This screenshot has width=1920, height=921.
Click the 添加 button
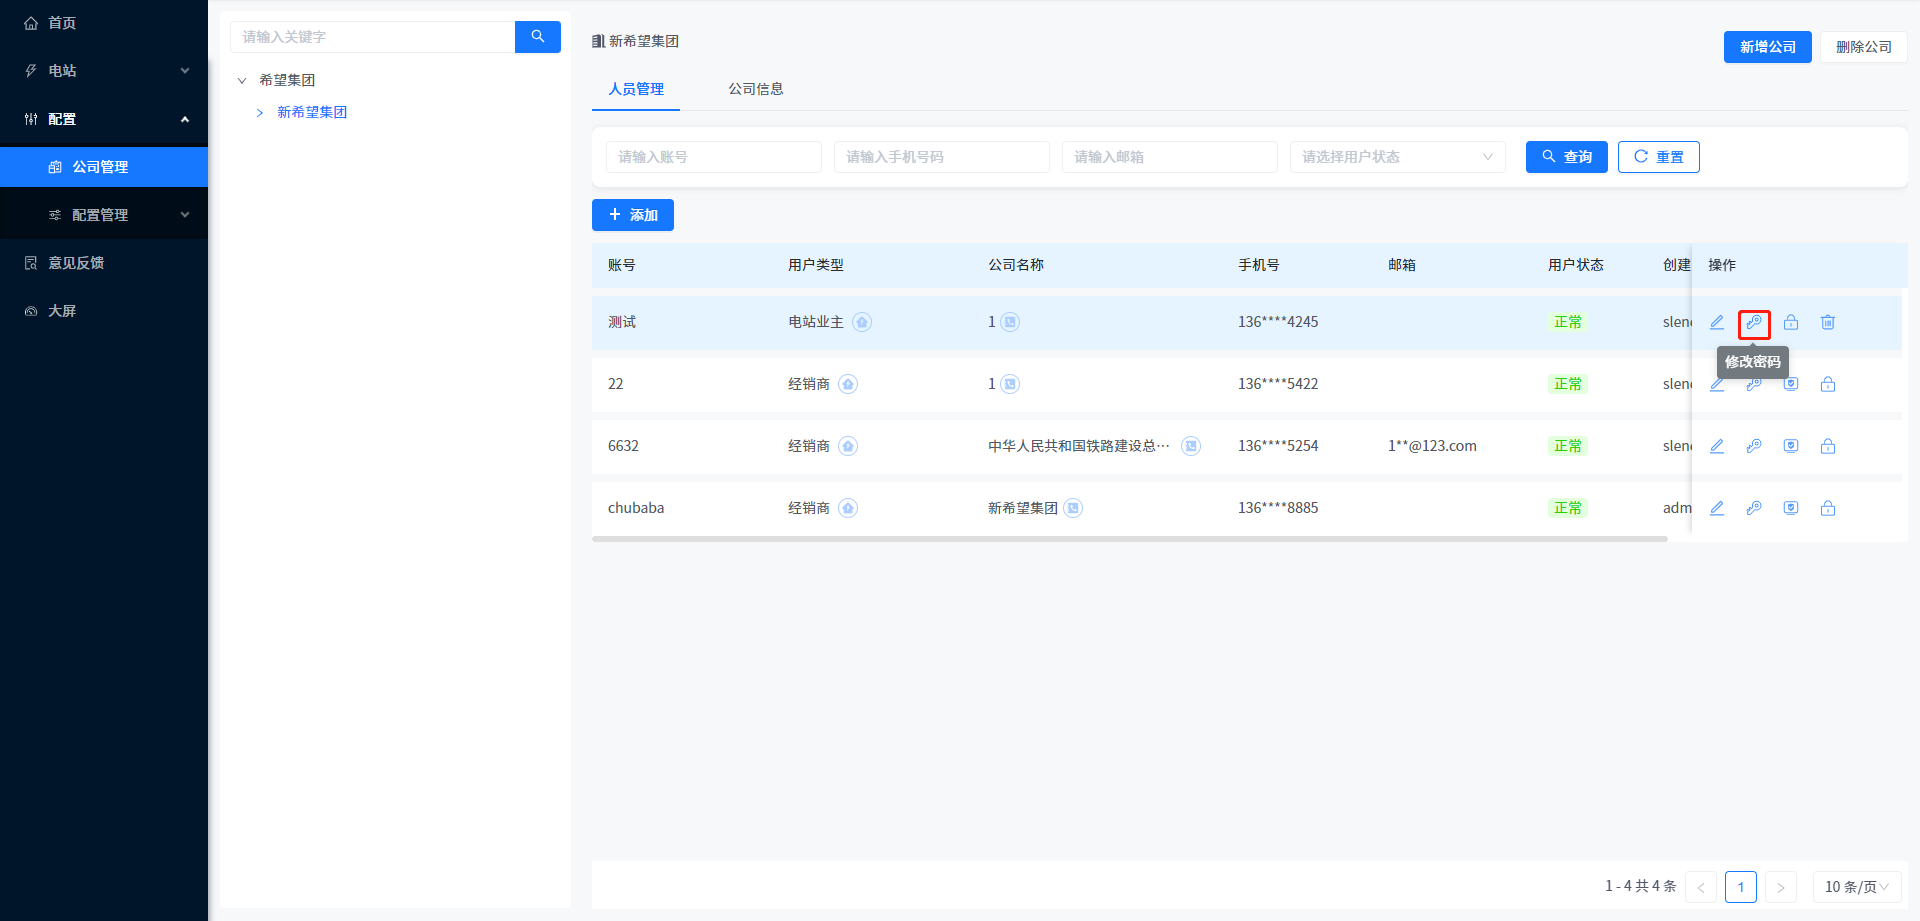coord(633,215)
